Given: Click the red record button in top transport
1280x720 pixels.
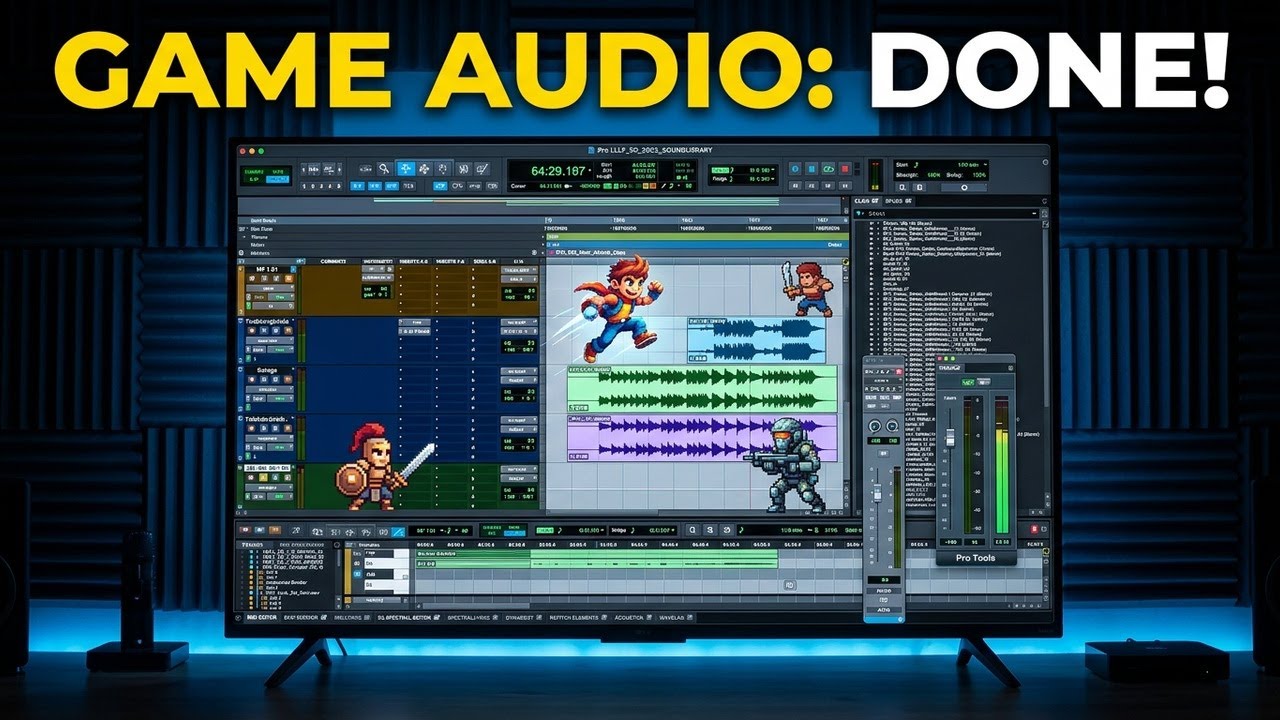Looking at the screenshot, I should pyautogui.click(x=844, y=169).
